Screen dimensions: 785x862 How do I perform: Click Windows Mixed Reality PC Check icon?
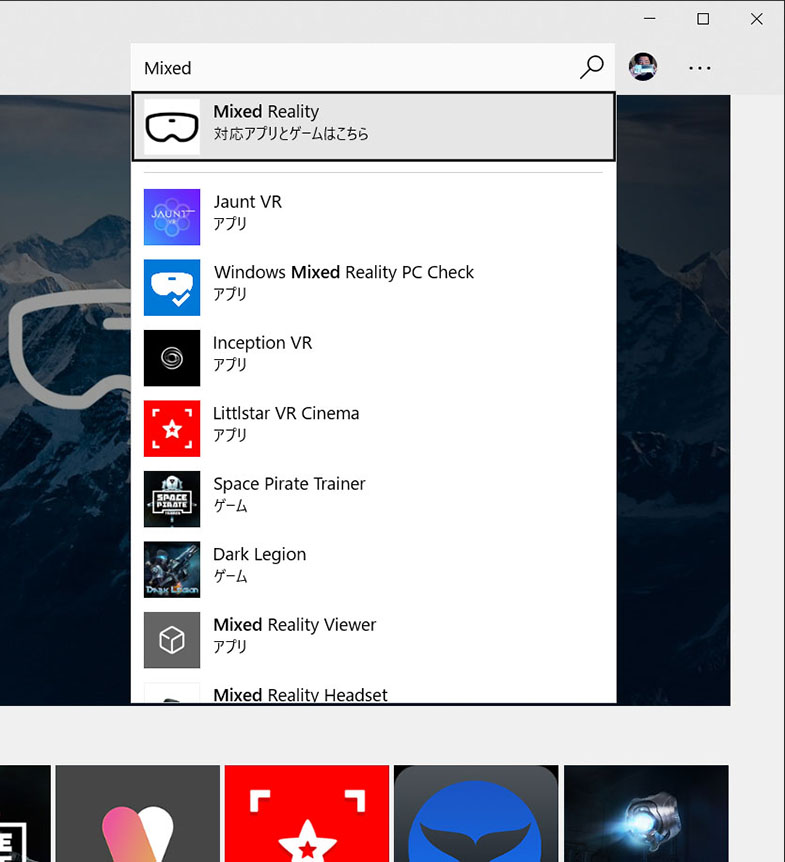click(172, 288)
